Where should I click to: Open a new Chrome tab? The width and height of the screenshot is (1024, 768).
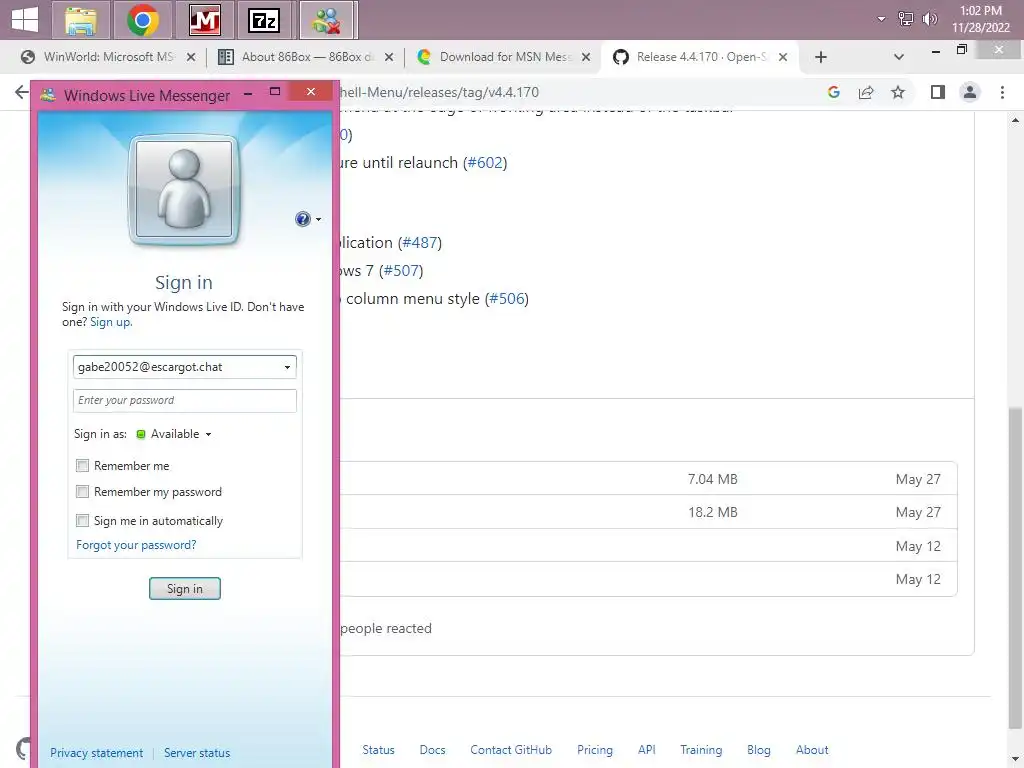point(821,57)
